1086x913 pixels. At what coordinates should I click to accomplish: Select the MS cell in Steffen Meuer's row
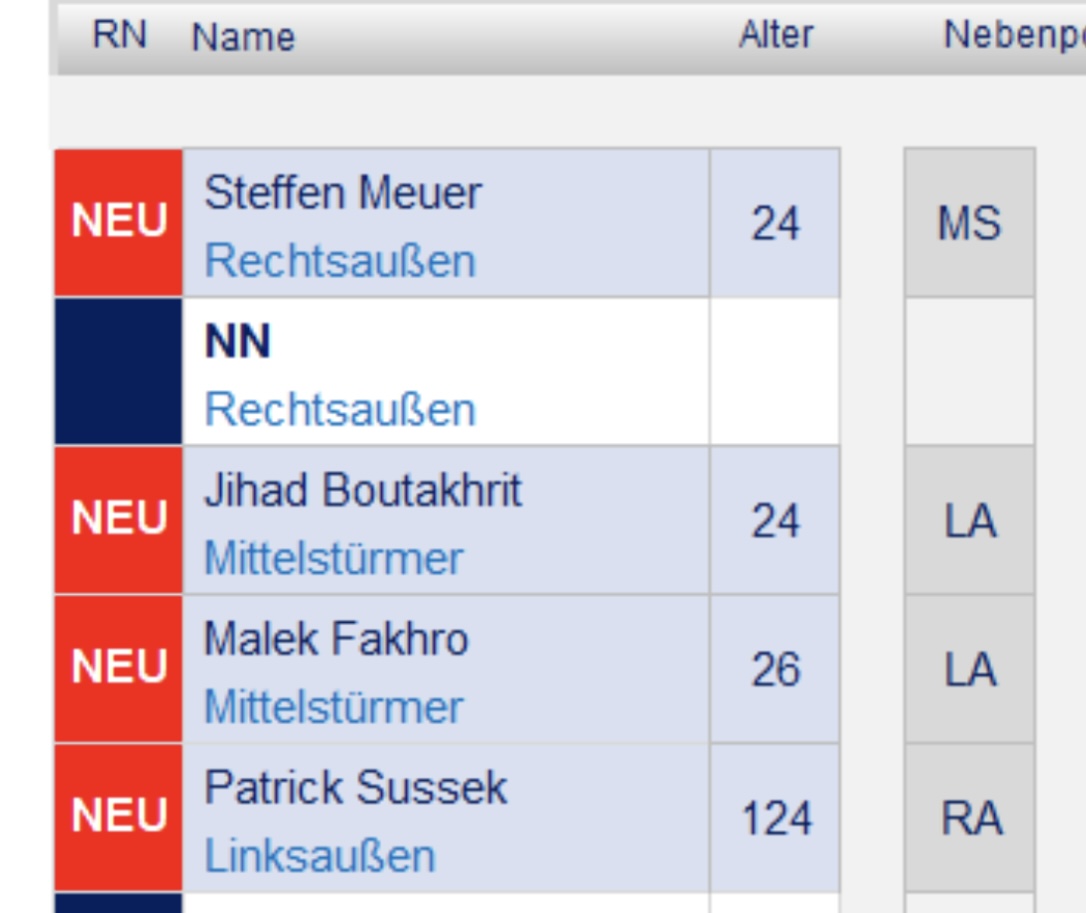tap(969, 223)
